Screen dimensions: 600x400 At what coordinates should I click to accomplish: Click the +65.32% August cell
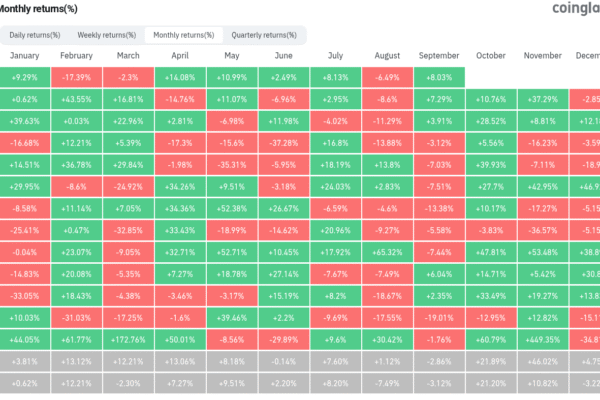(388, 252)
